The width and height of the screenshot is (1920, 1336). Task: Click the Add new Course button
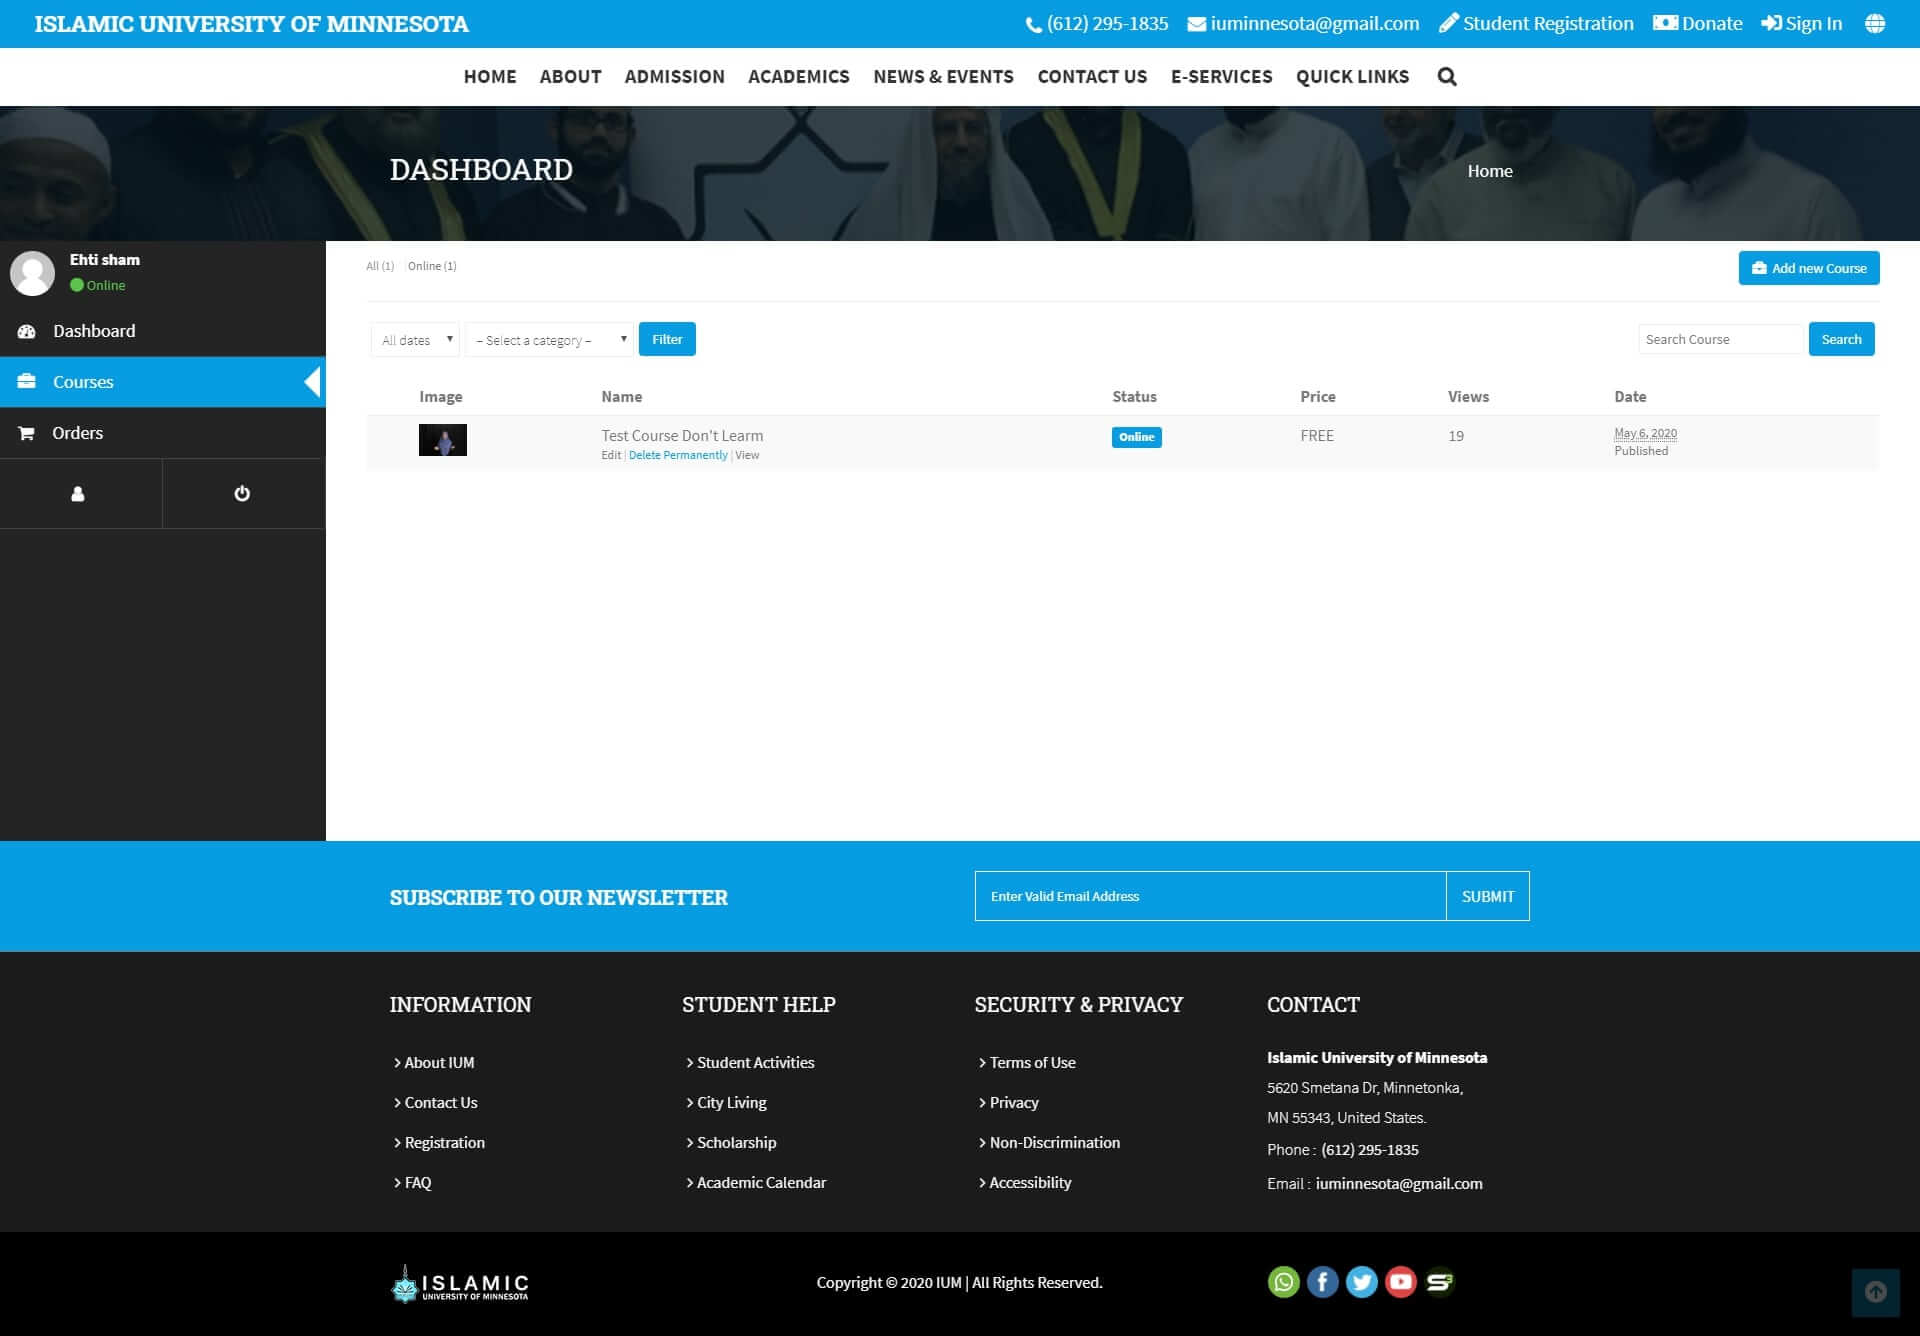[x=1808, y=268]
